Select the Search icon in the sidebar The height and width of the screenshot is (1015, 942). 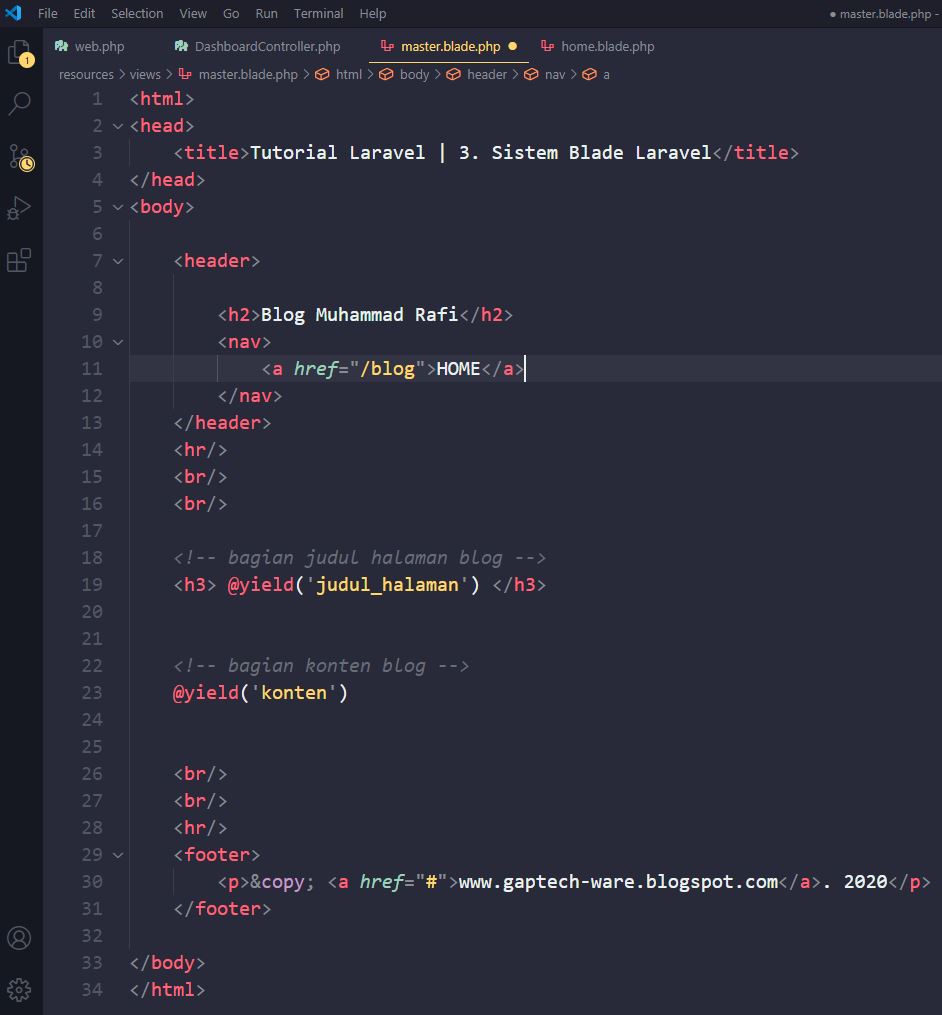pos(20,103)
